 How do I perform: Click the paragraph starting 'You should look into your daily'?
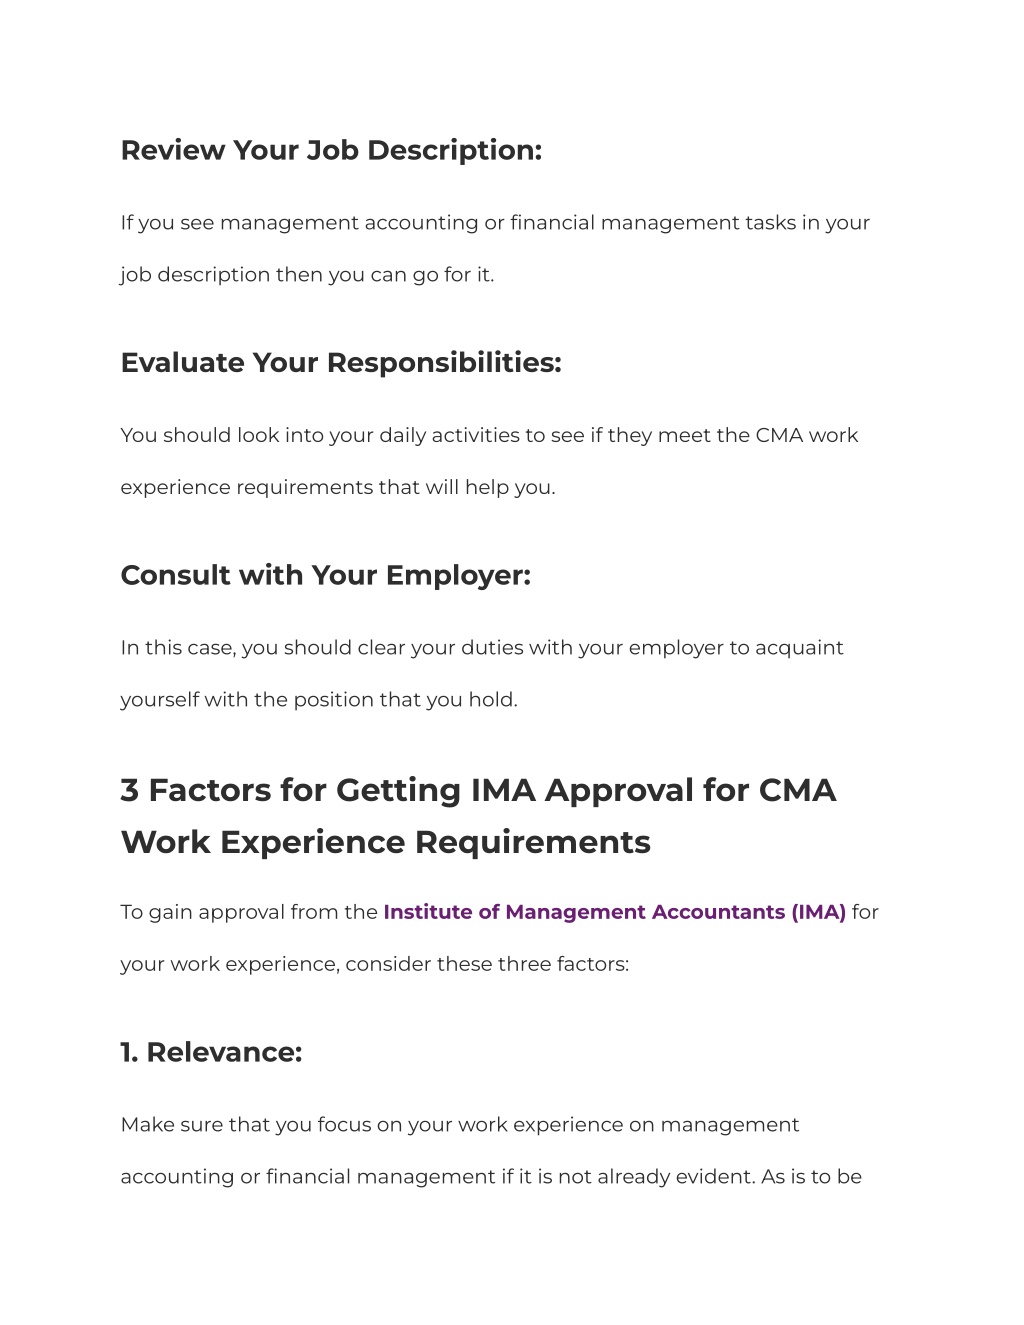(x=489, y=461)
